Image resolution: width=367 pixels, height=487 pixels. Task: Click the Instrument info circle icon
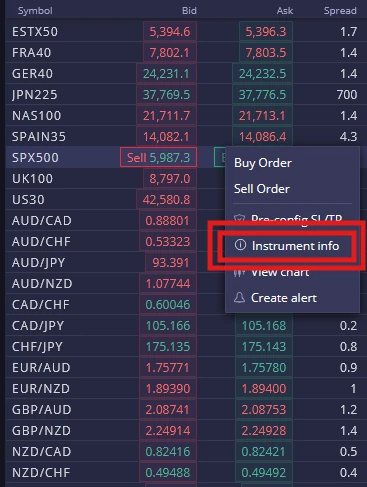pos(240,245)
